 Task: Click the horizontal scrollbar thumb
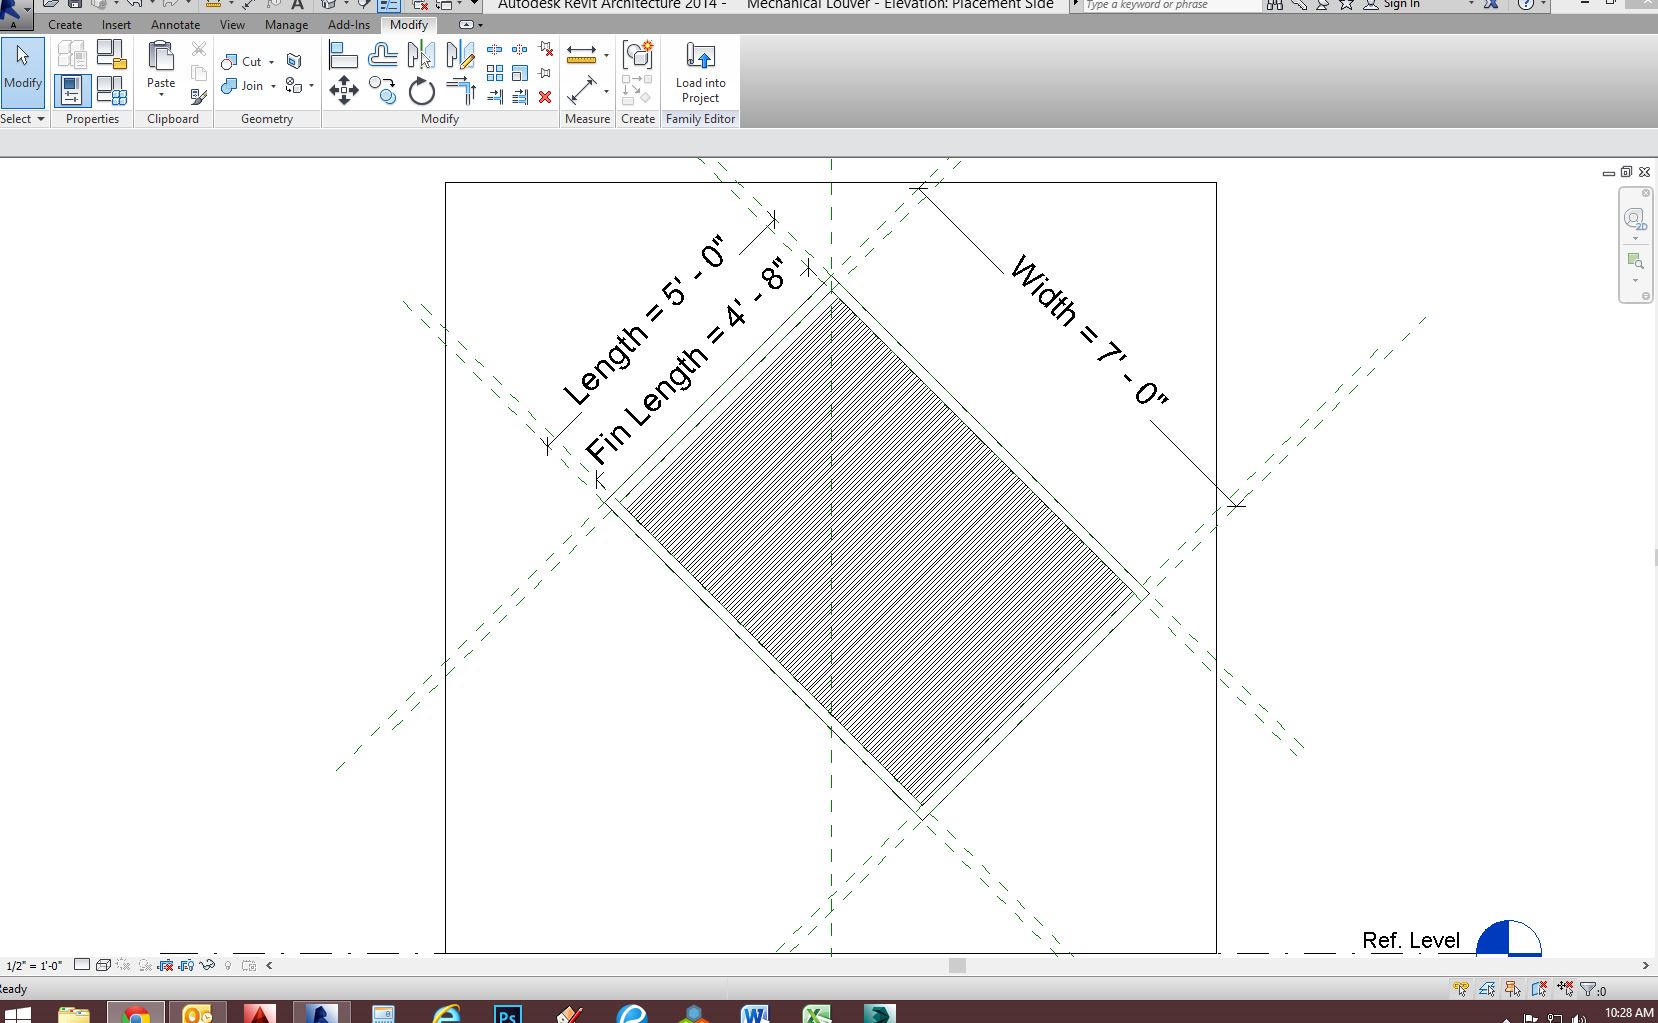point(957,966)
